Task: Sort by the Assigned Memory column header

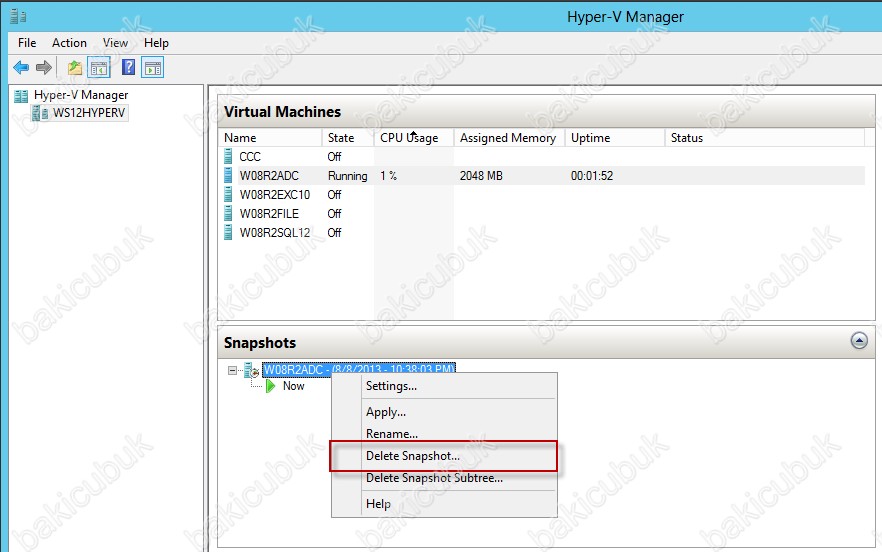Action: pyautogui.click(x=509, y=138)
